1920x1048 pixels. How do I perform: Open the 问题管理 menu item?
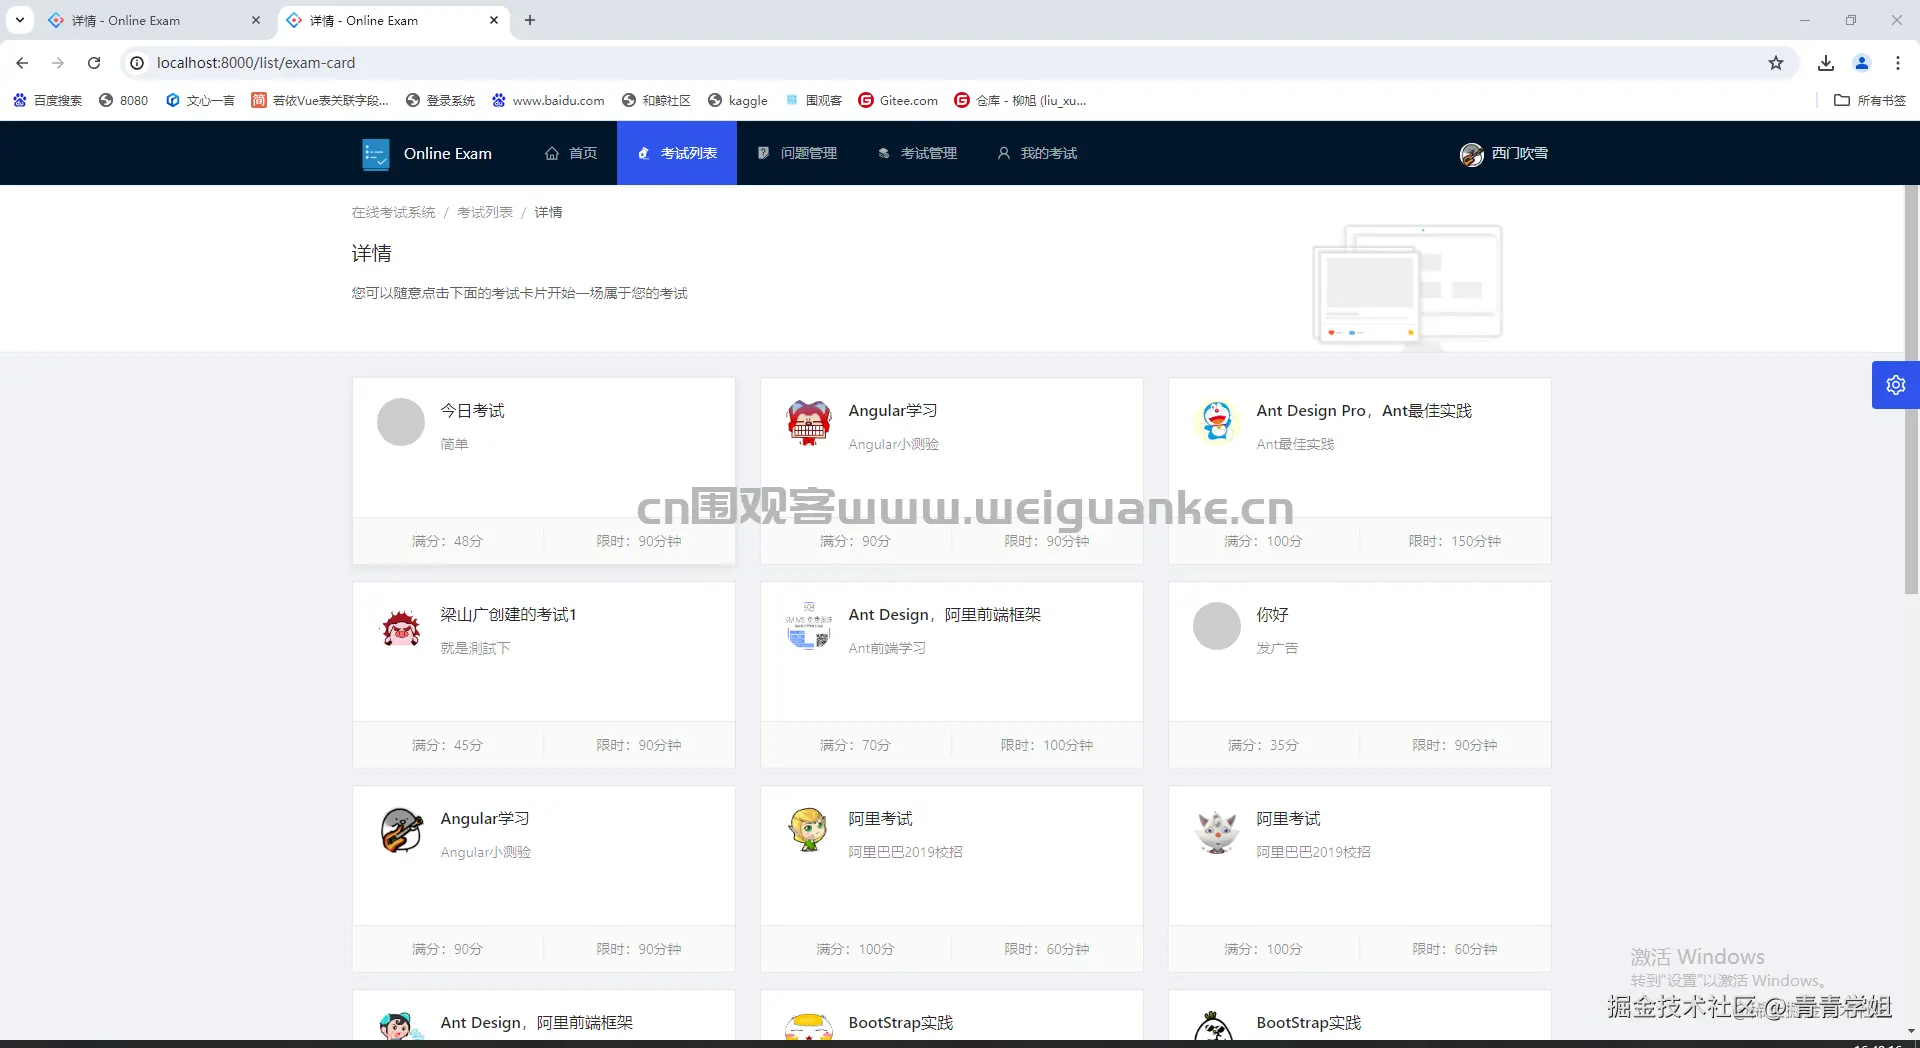coord(797,153)
